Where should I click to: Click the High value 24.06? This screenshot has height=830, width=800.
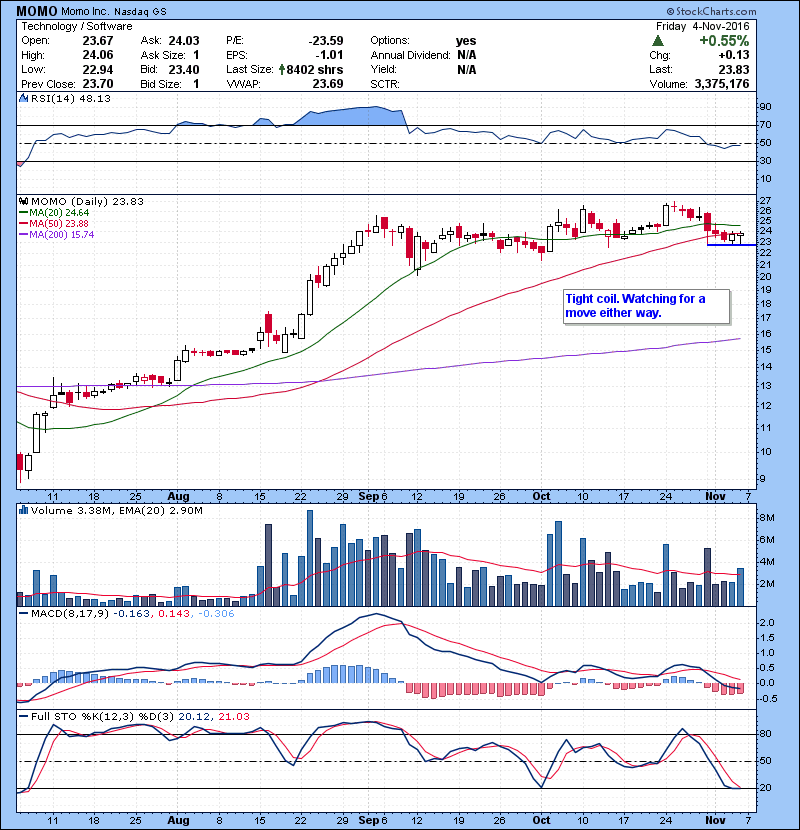pos(98,55)
